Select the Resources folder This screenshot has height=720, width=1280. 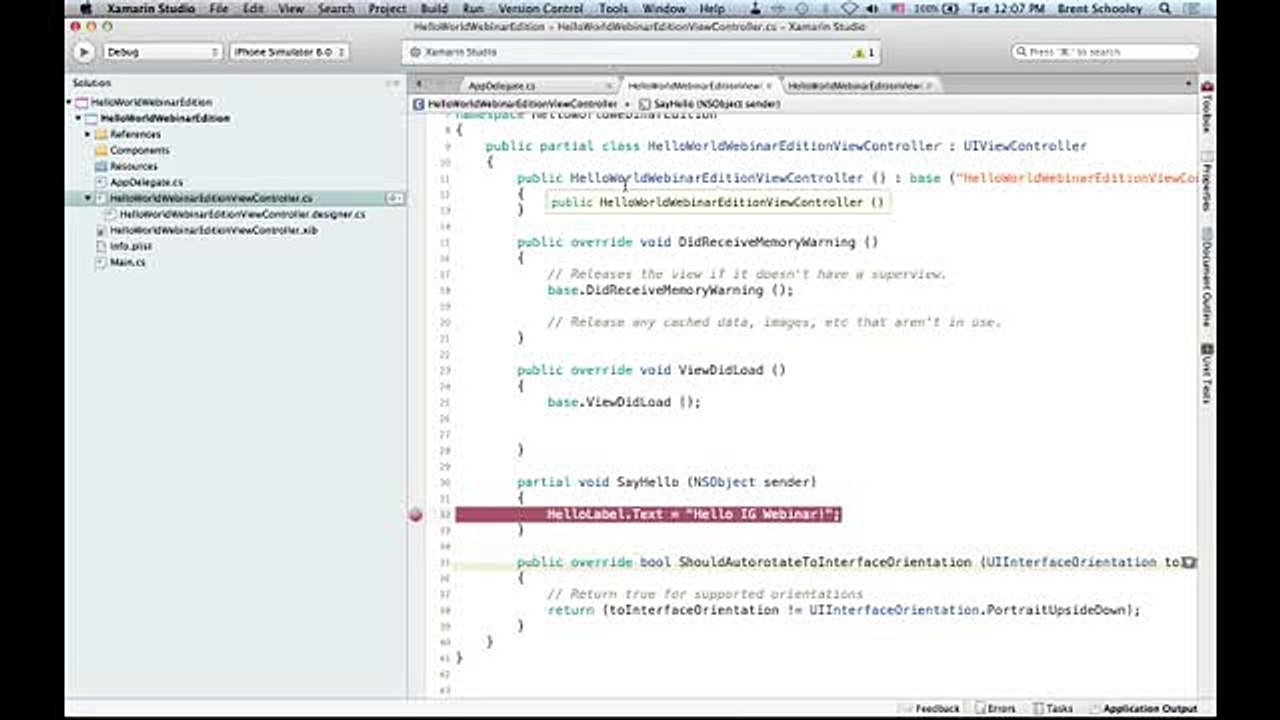tap(133, 166)
